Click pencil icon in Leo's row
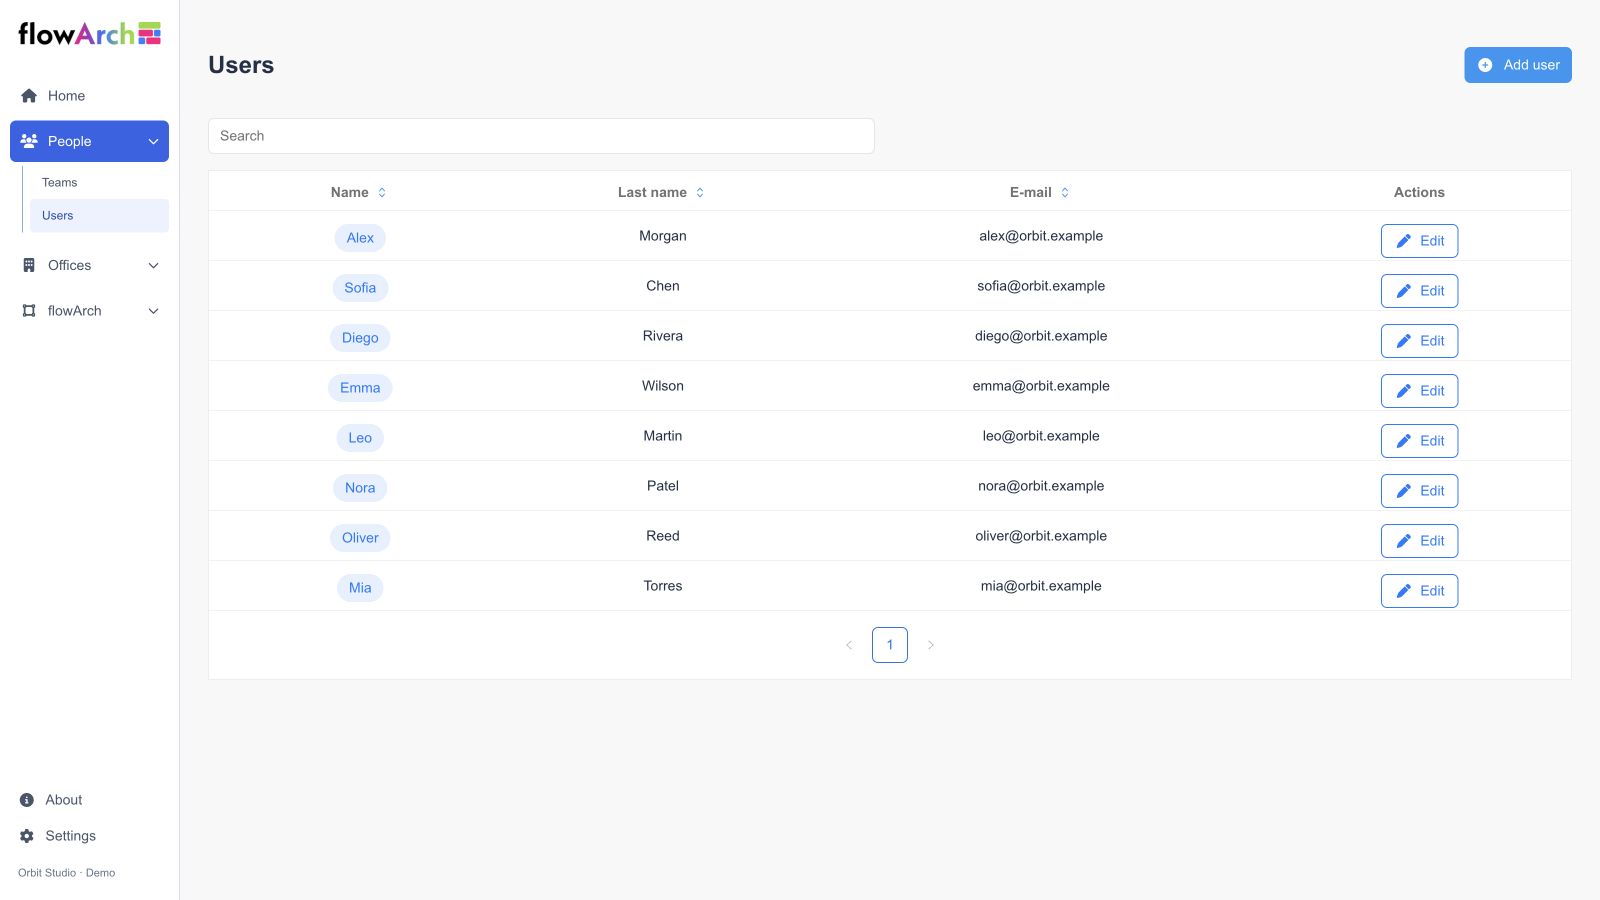 1404,441
